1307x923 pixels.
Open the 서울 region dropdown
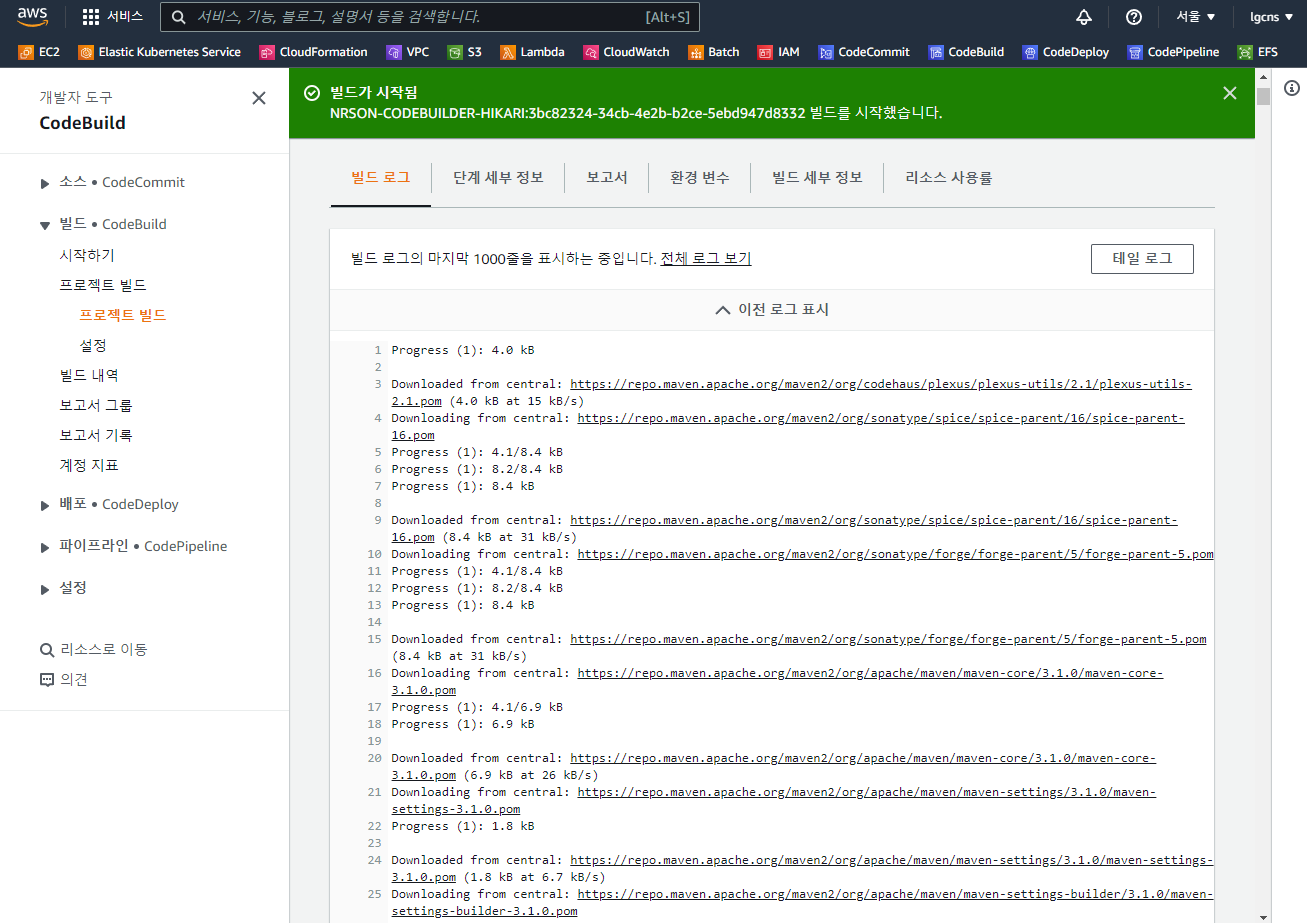click(x=1196, y=17)
